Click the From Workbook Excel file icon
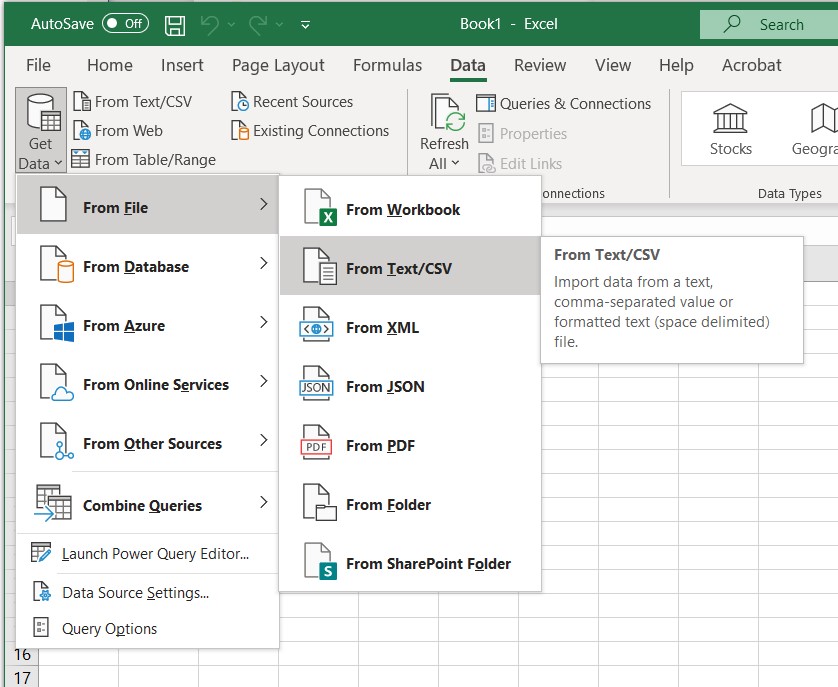Screen dimensions: 838x687 pos(320,207)
